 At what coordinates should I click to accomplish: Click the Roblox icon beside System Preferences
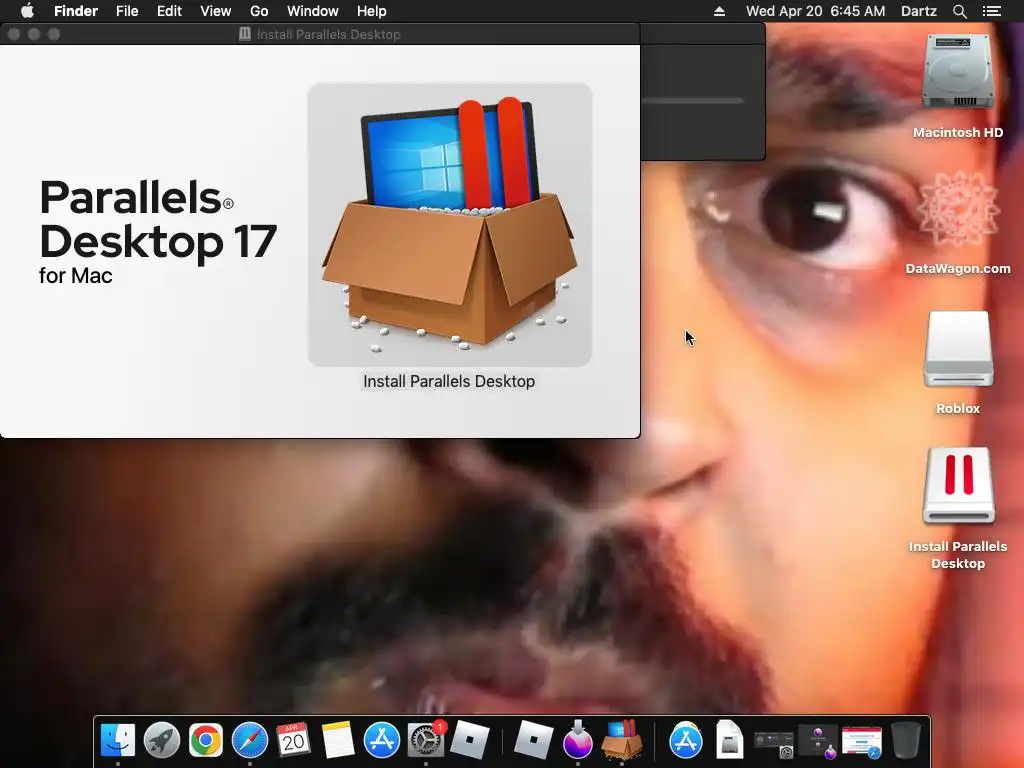pos(470,741)
